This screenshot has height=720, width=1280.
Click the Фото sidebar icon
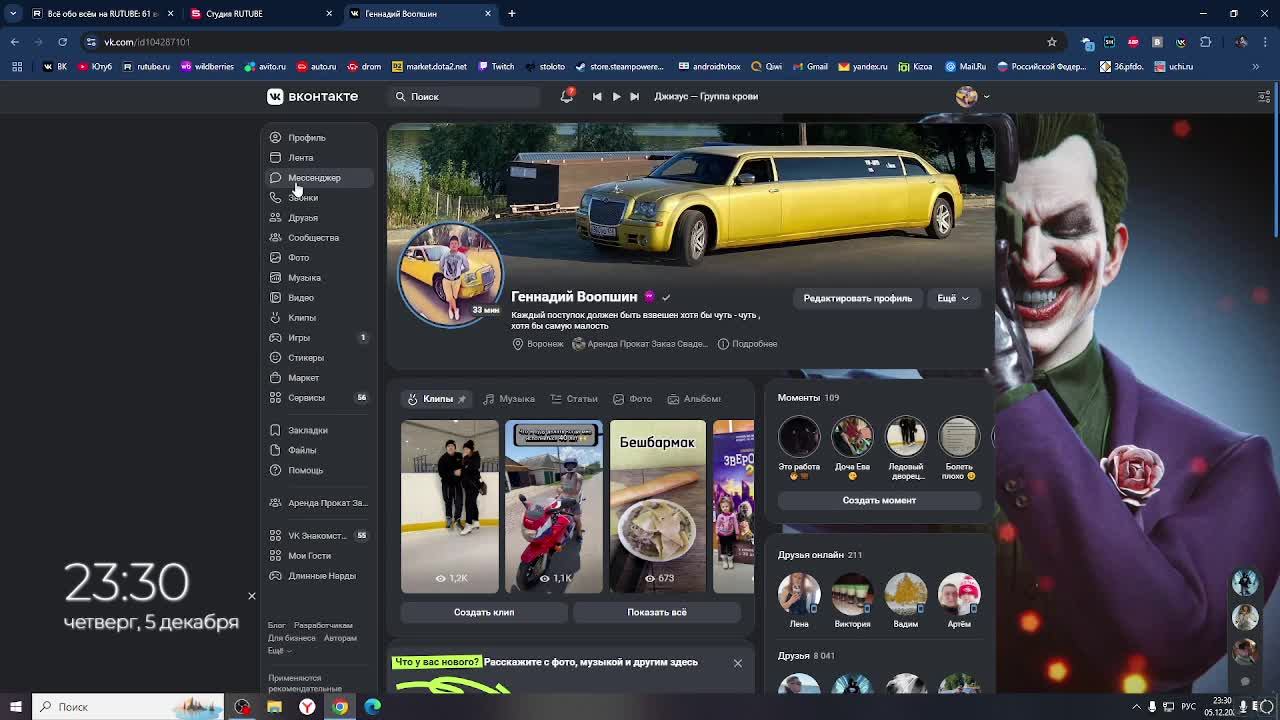point(276,257)
